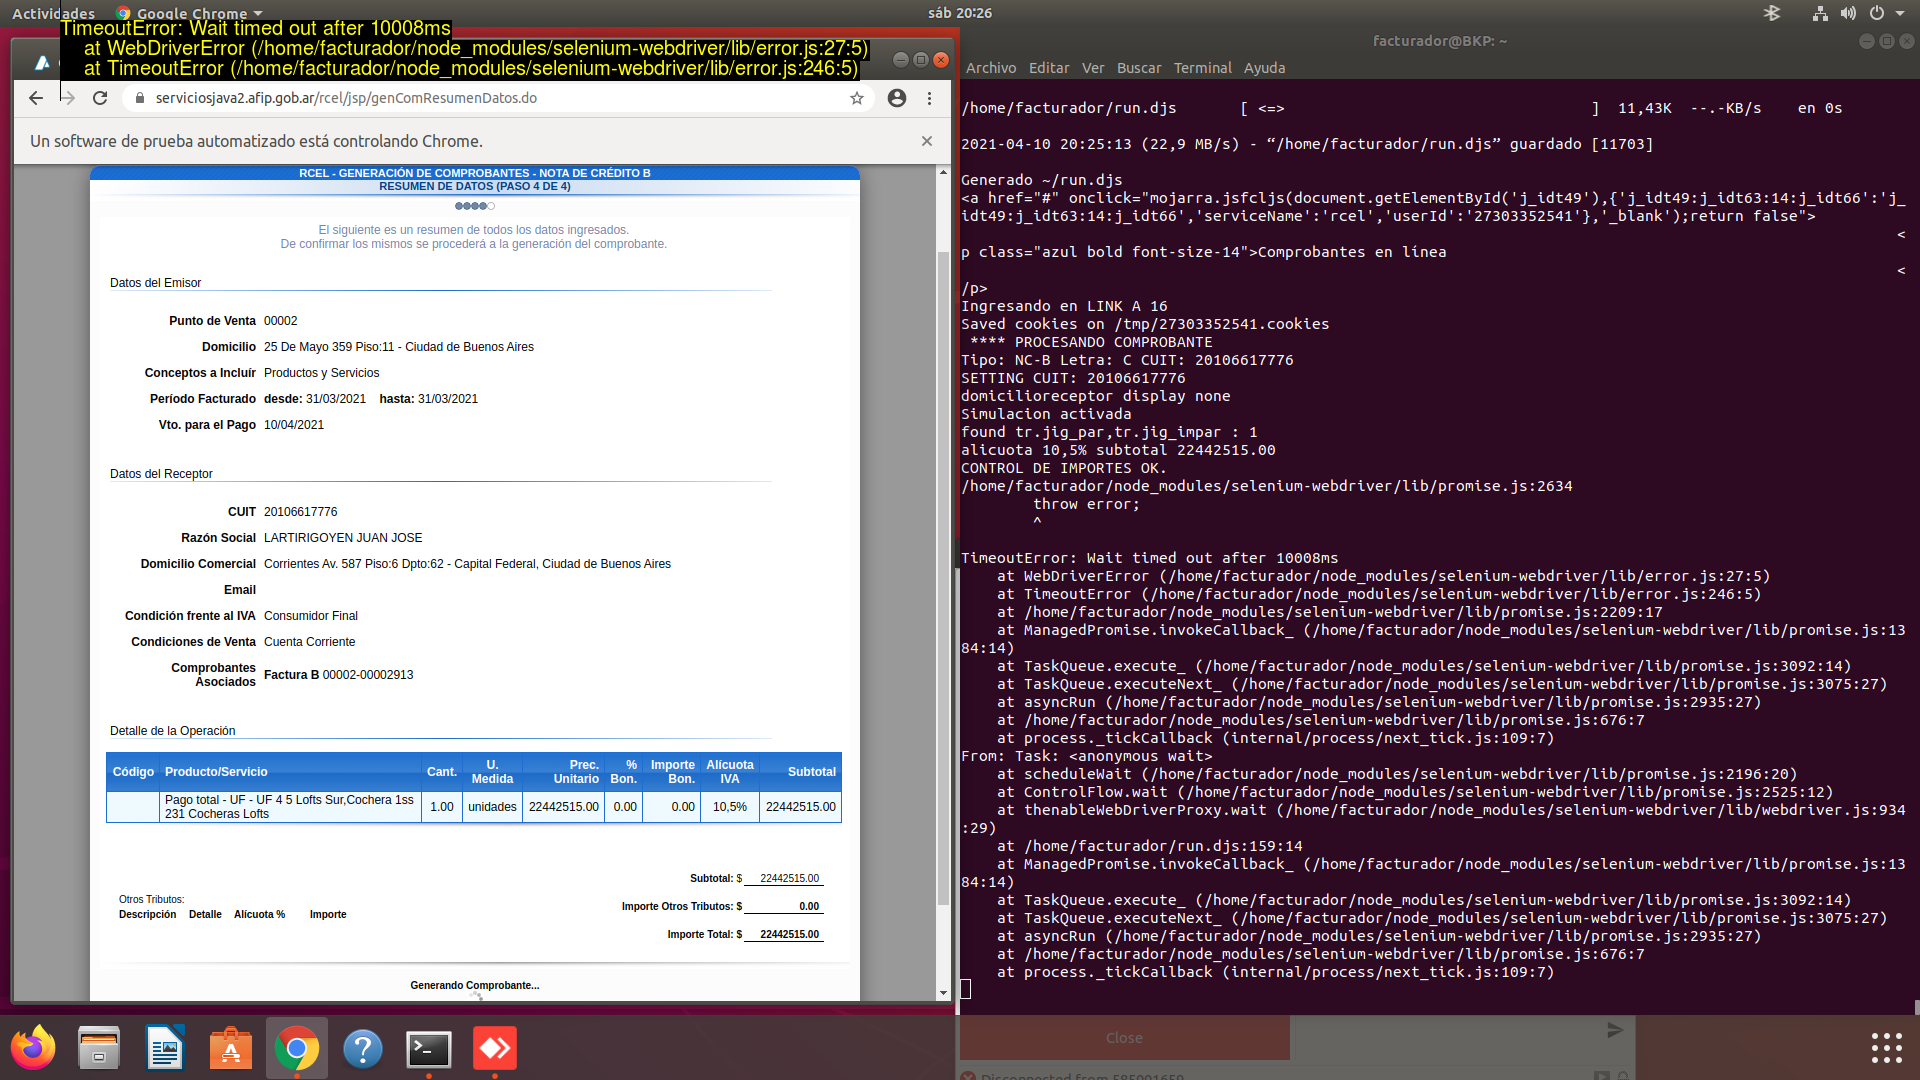
Task: Click the Importe Total value 22442515.00
Action: (789, 934)
